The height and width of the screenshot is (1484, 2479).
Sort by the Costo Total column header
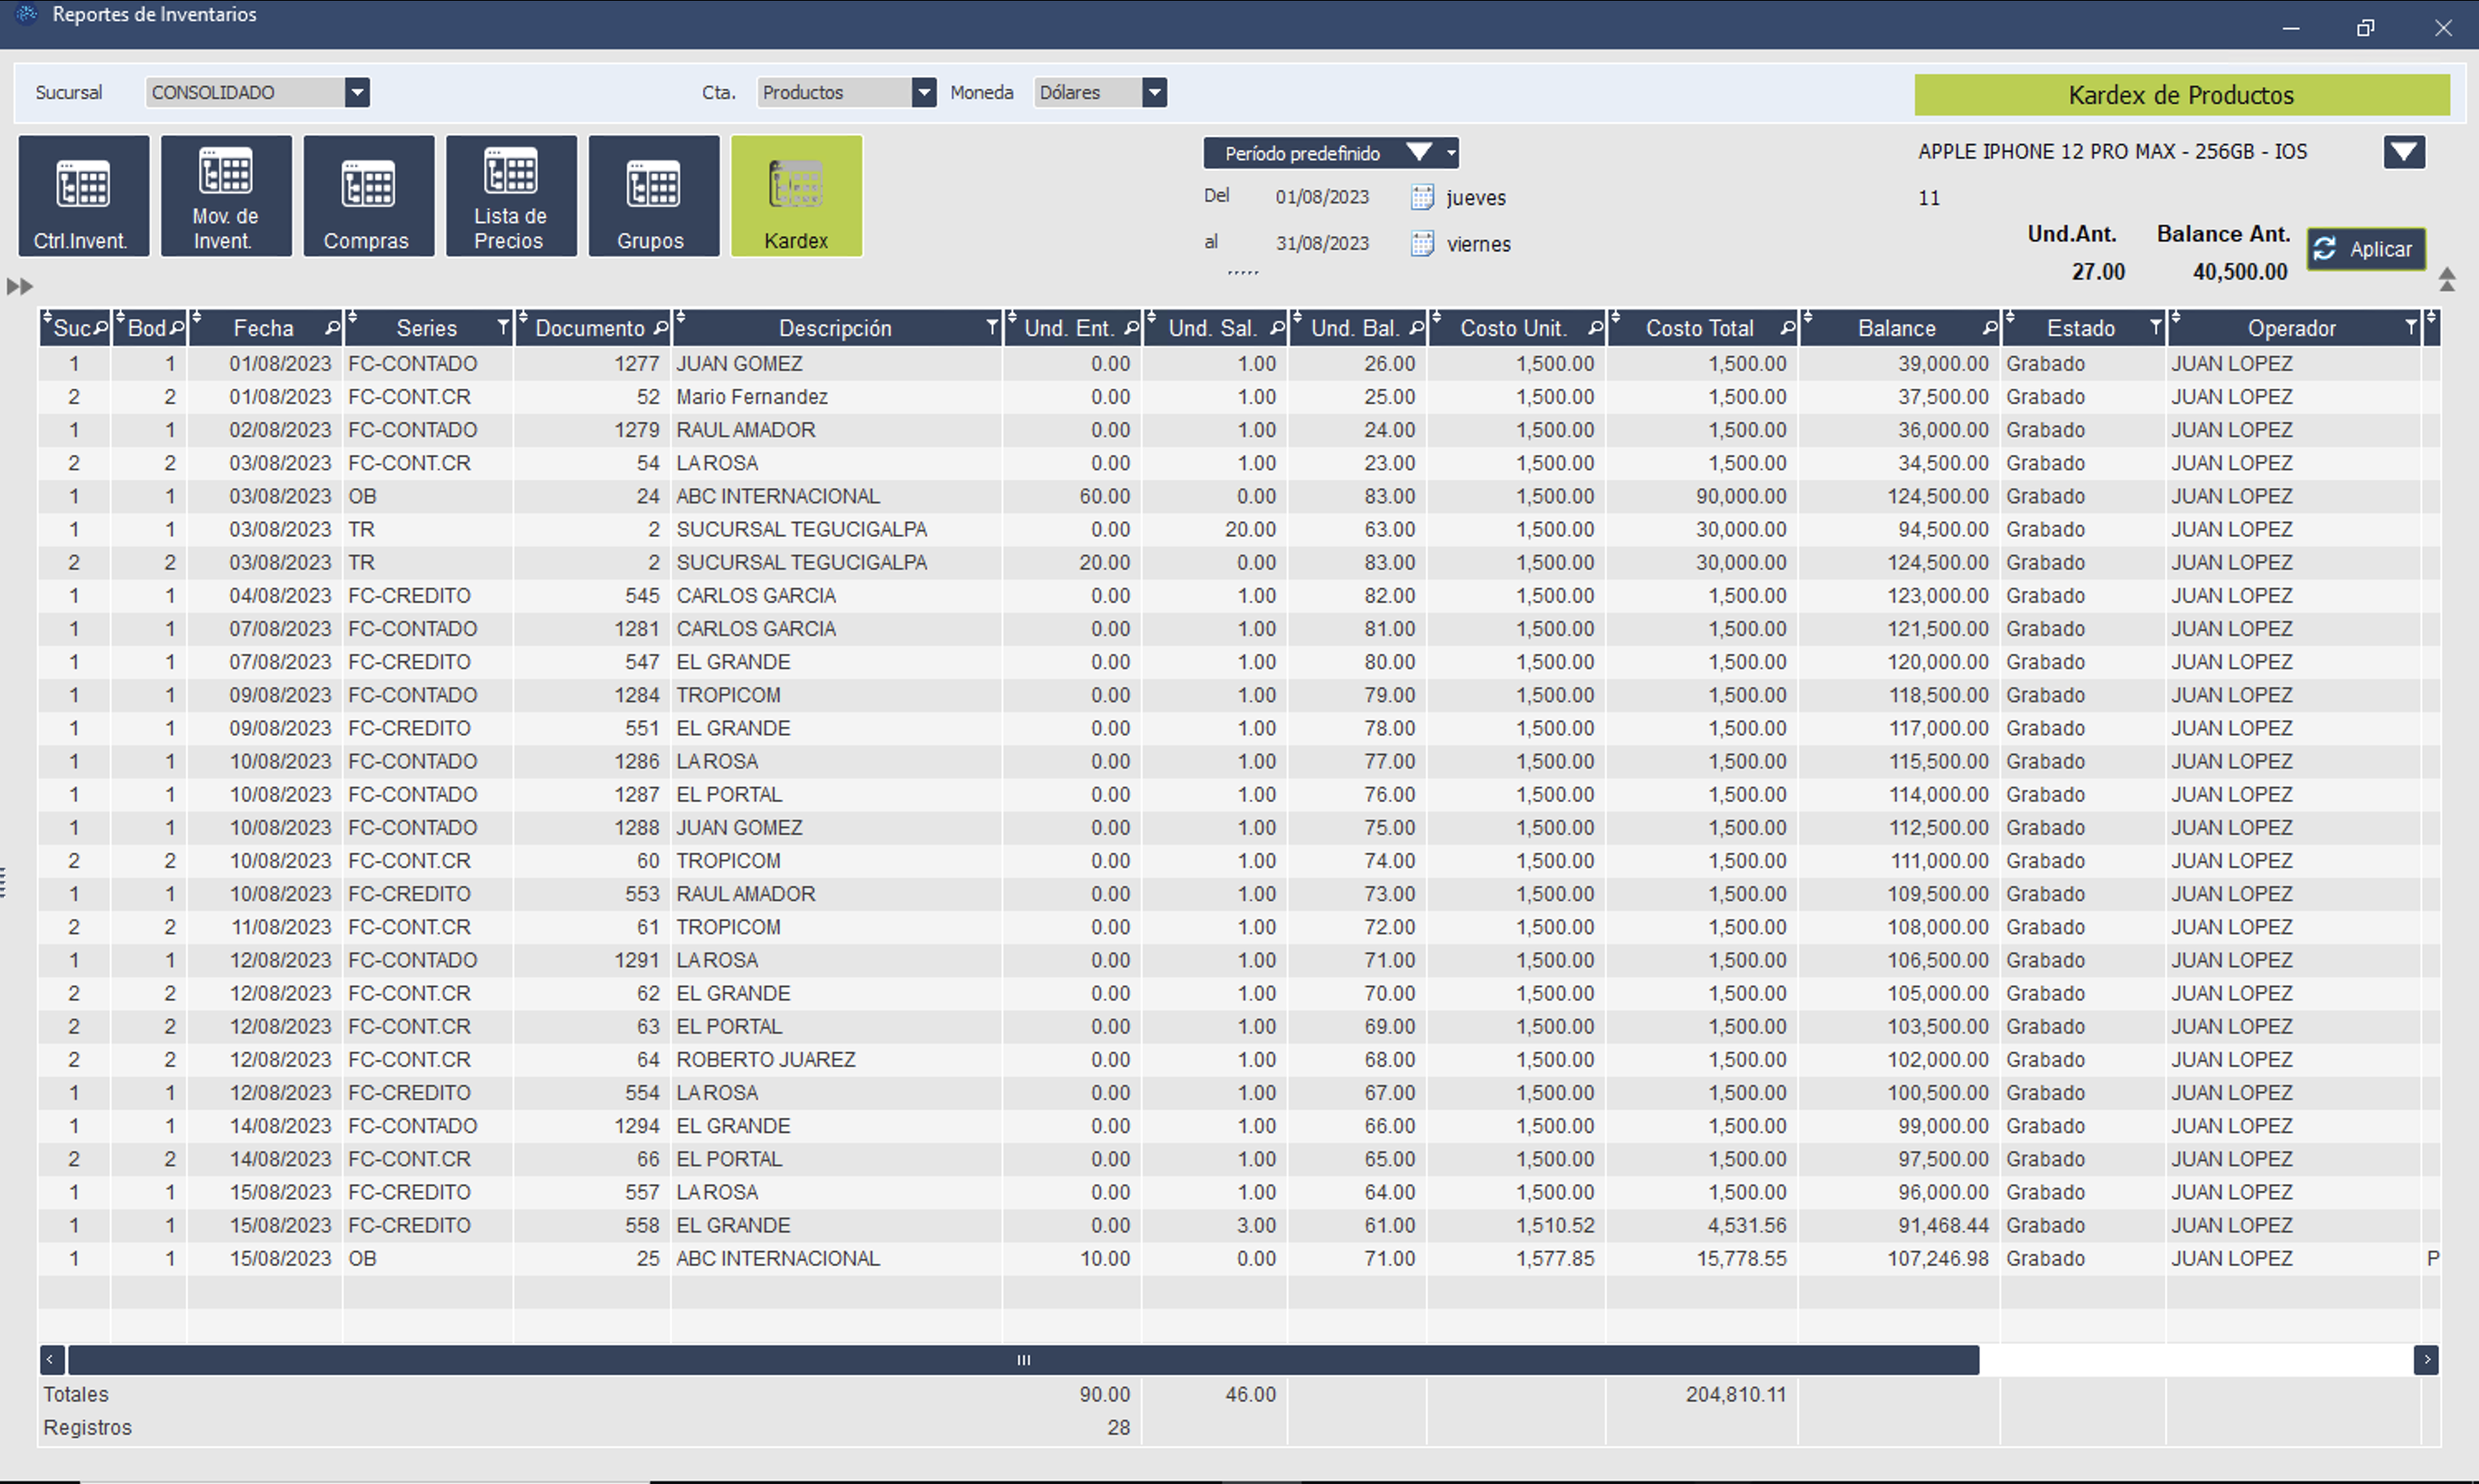click(x=1699, y=328)
